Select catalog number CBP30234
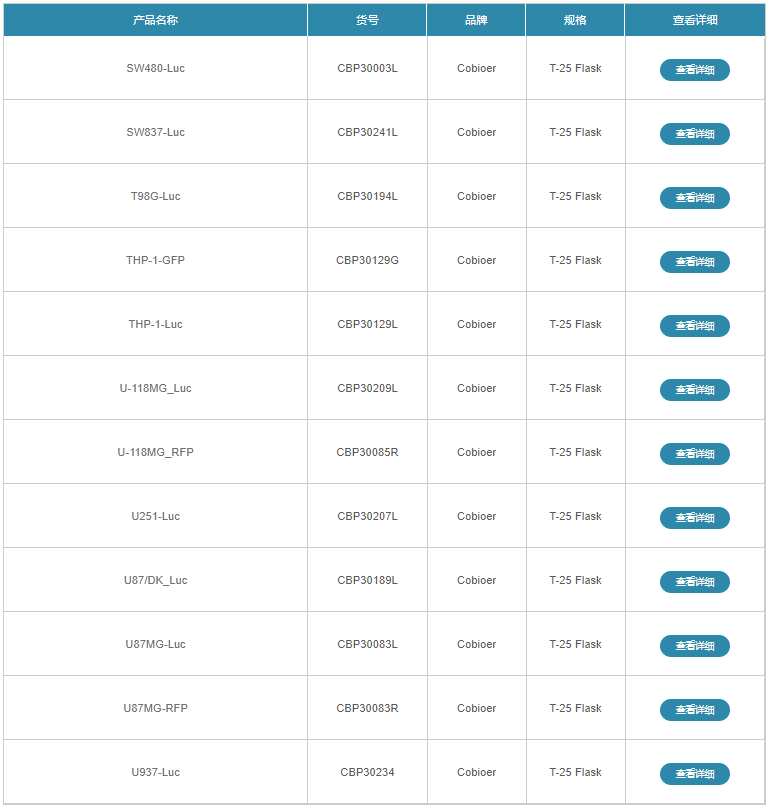The height and width of the screenshot is (807, 769). [367, 772]
